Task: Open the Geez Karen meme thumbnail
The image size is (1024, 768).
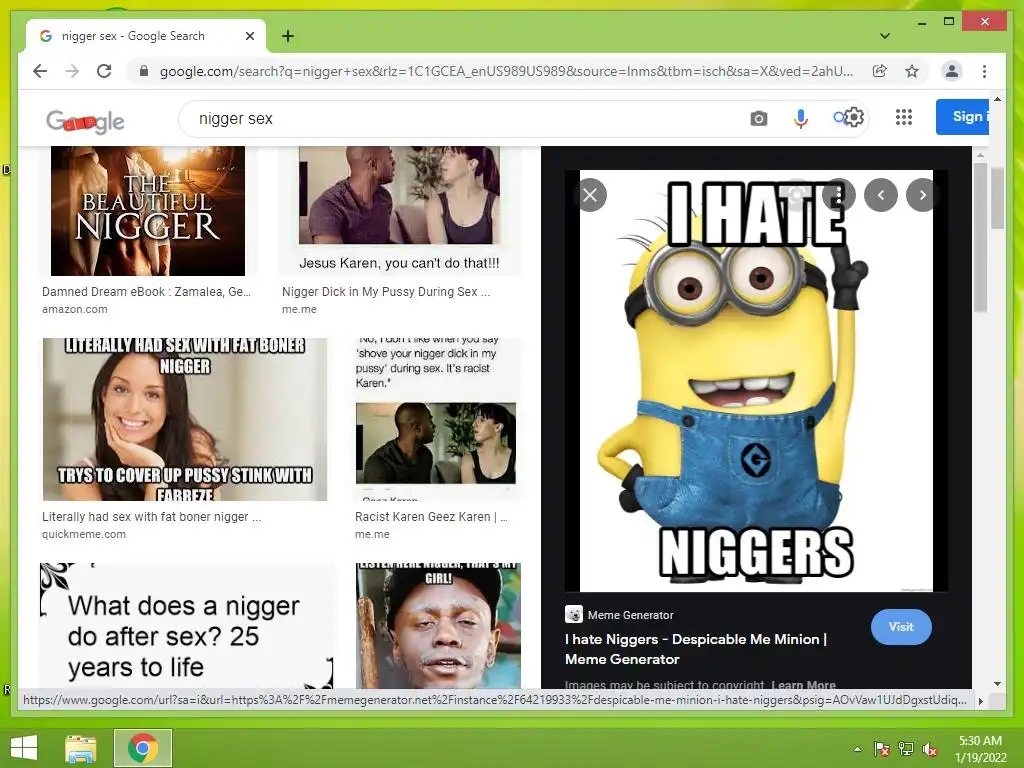Action: click(x=436, y=419)
